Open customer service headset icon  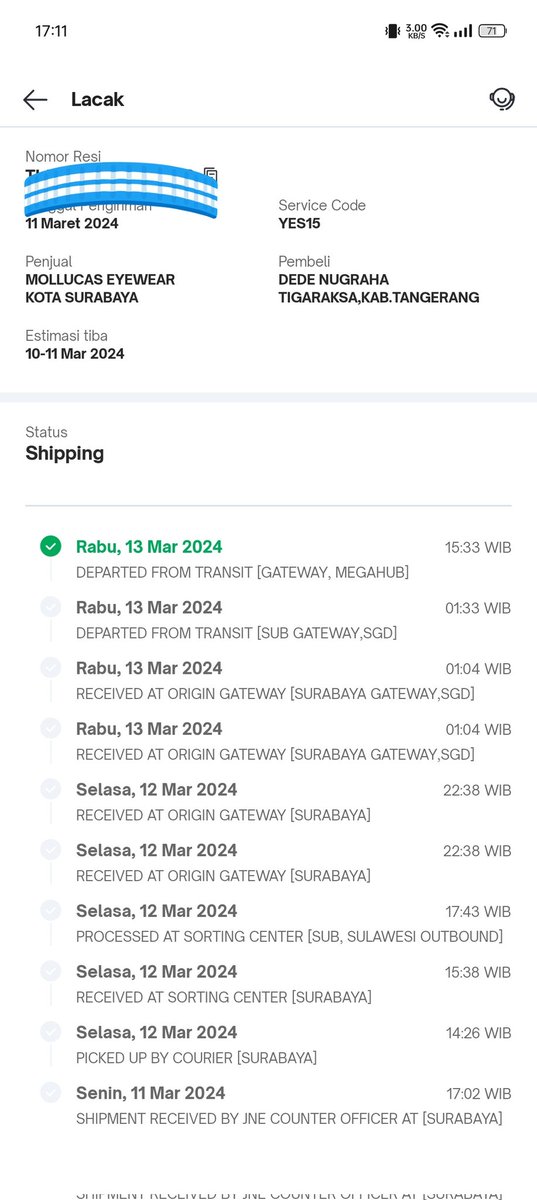[501, 99]
